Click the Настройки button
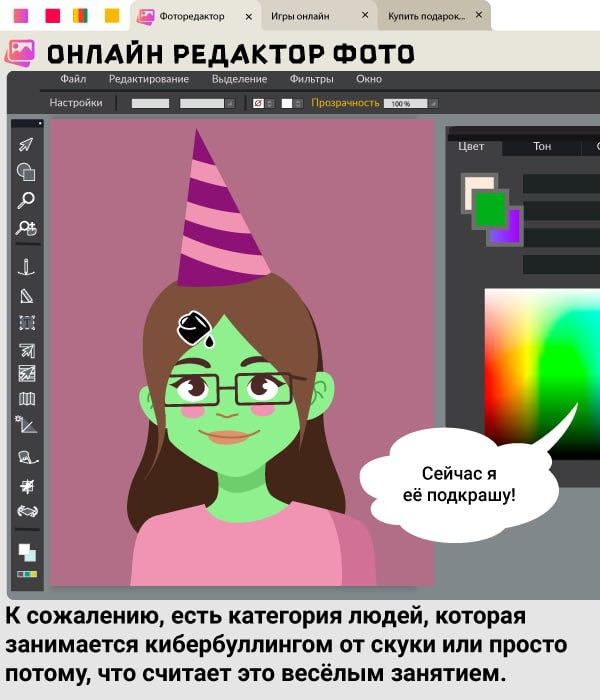 pyautogui.click(x=76, y=103)
